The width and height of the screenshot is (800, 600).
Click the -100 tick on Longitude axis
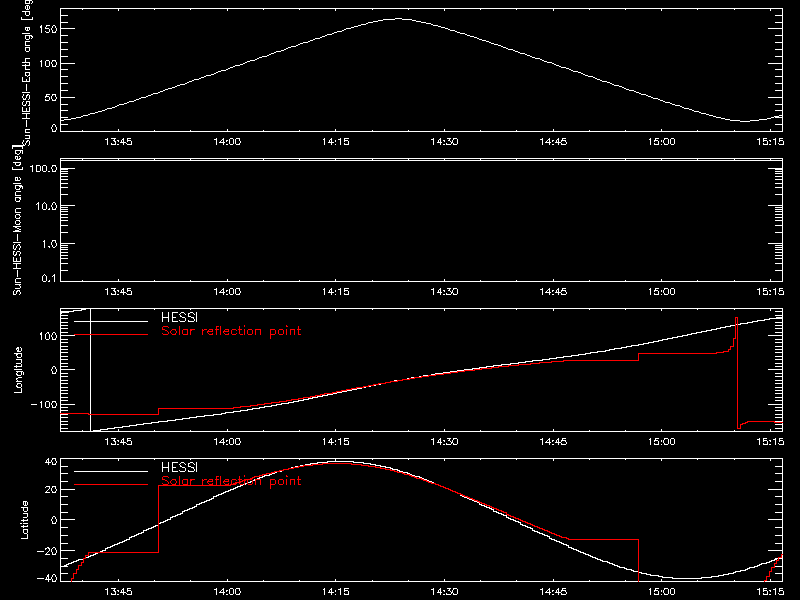44,404
